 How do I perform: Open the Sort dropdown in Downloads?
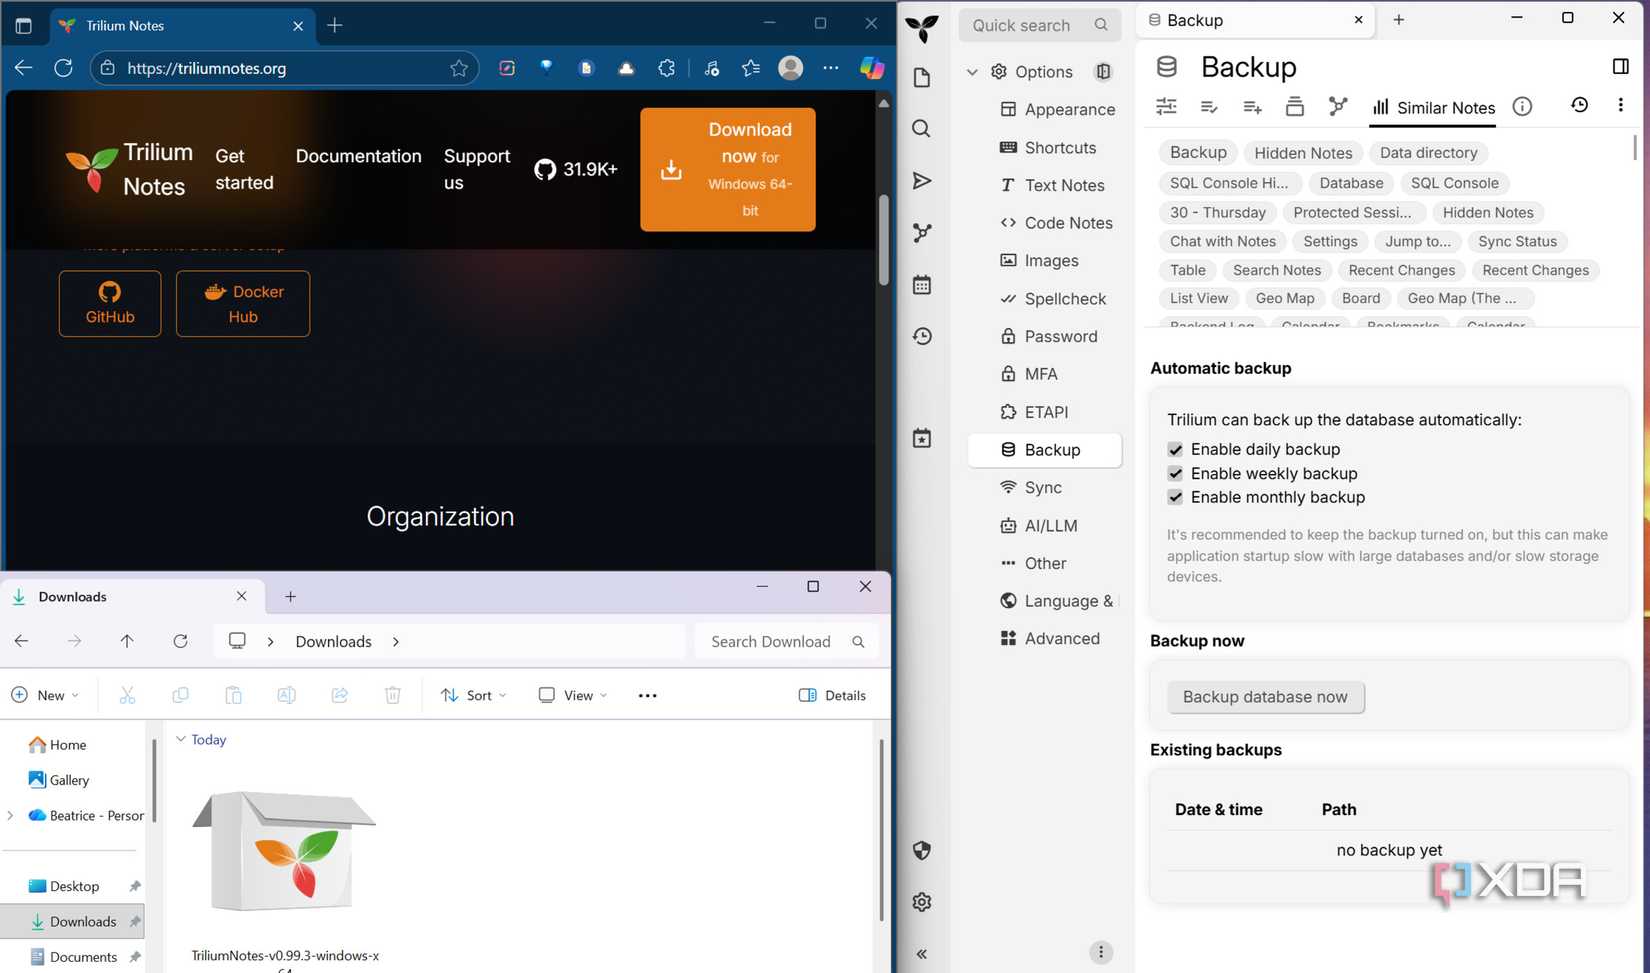(473, 694)
